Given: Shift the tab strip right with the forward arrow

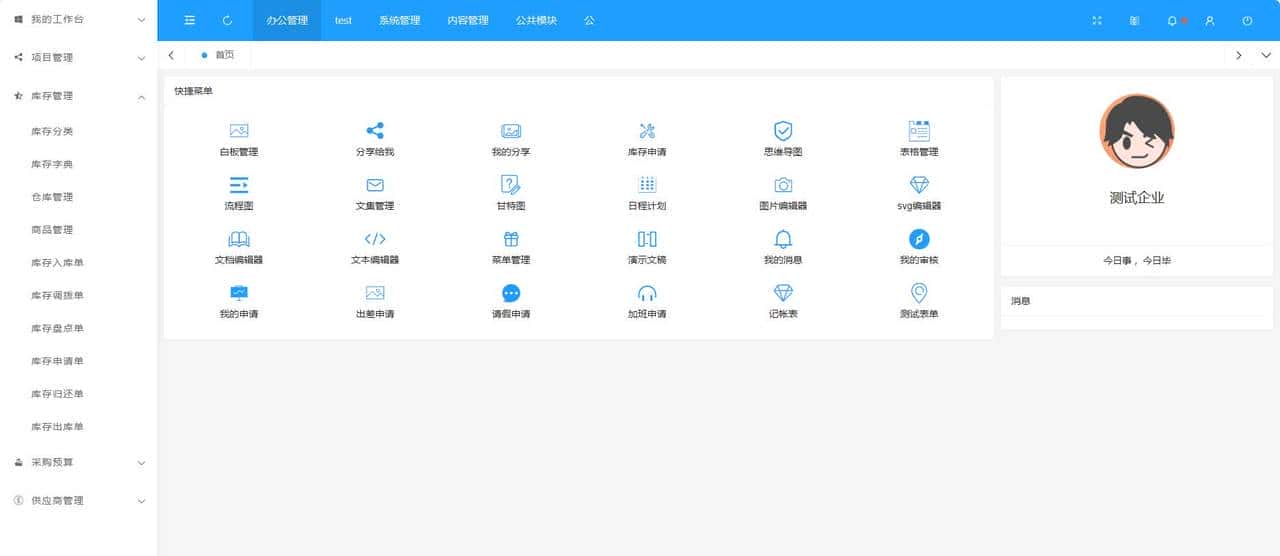Looking at the screenshot, I should tap(1239, 55).
